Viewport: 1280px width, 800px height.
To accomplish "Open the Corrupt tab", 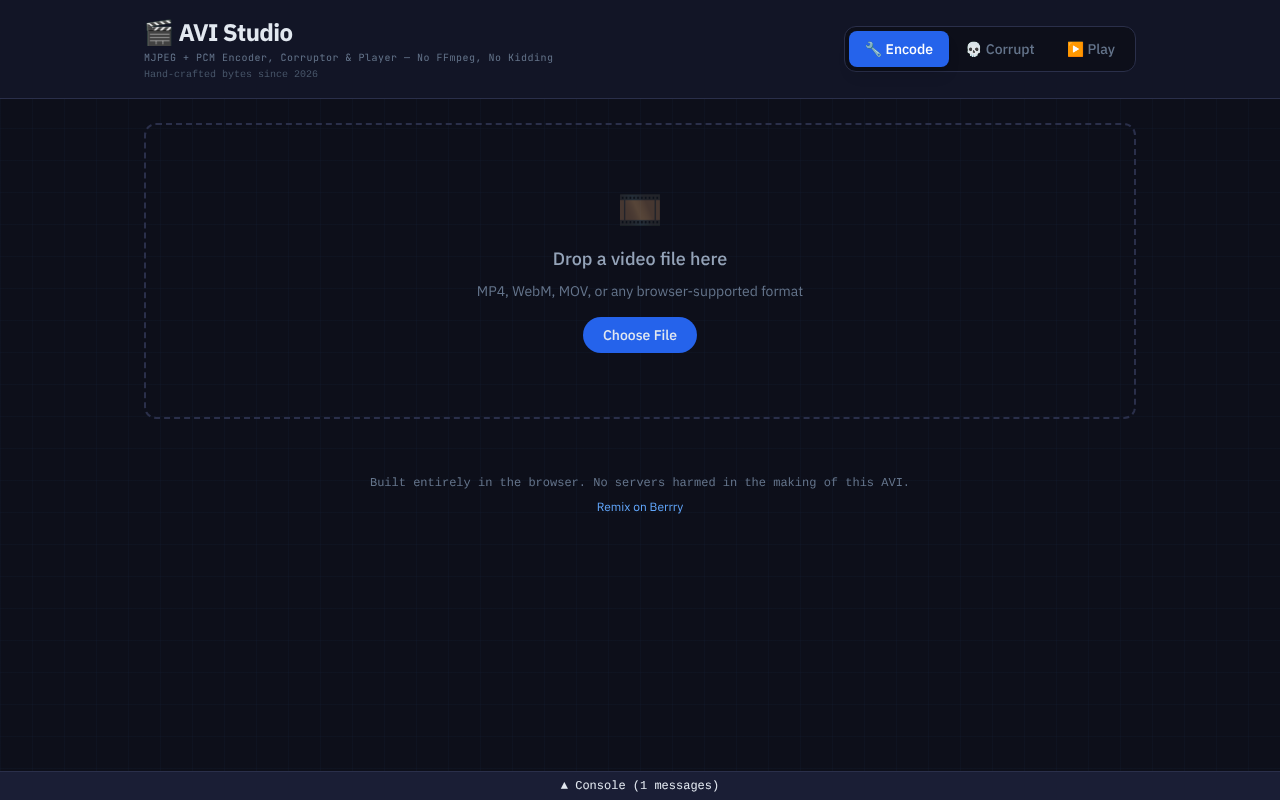I will pyautogui.click(x=1000, y=49).
